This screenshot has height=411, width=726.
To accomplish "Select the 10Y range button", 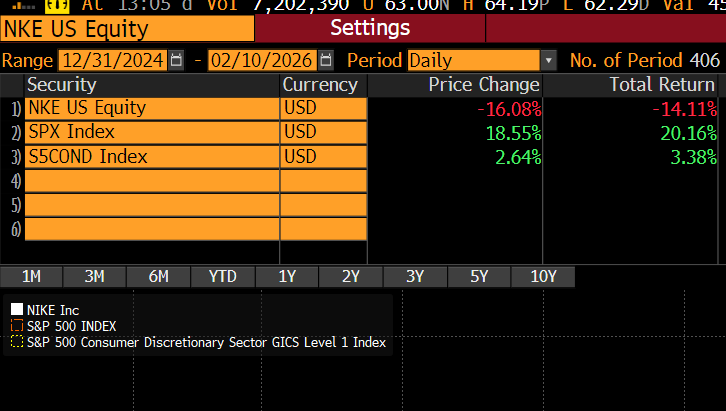I will point(543,276).
